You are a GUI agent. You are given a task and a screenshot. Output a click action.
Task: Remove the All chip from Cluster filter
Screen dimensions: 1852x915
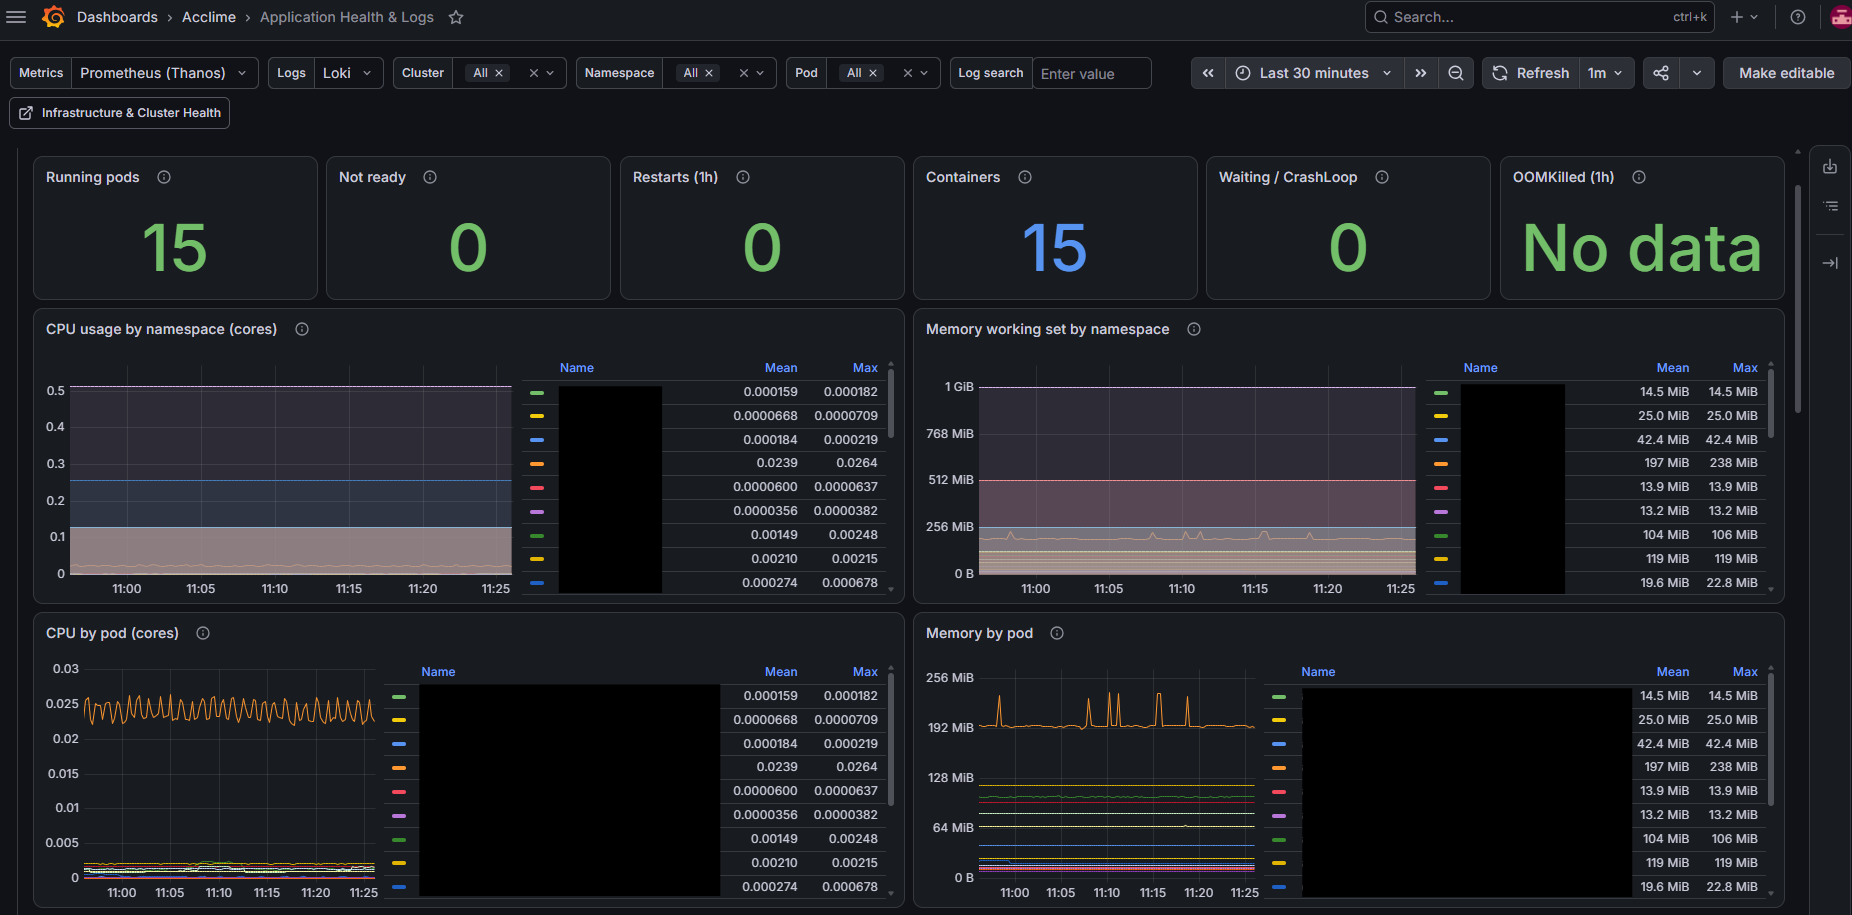[499, 73]
